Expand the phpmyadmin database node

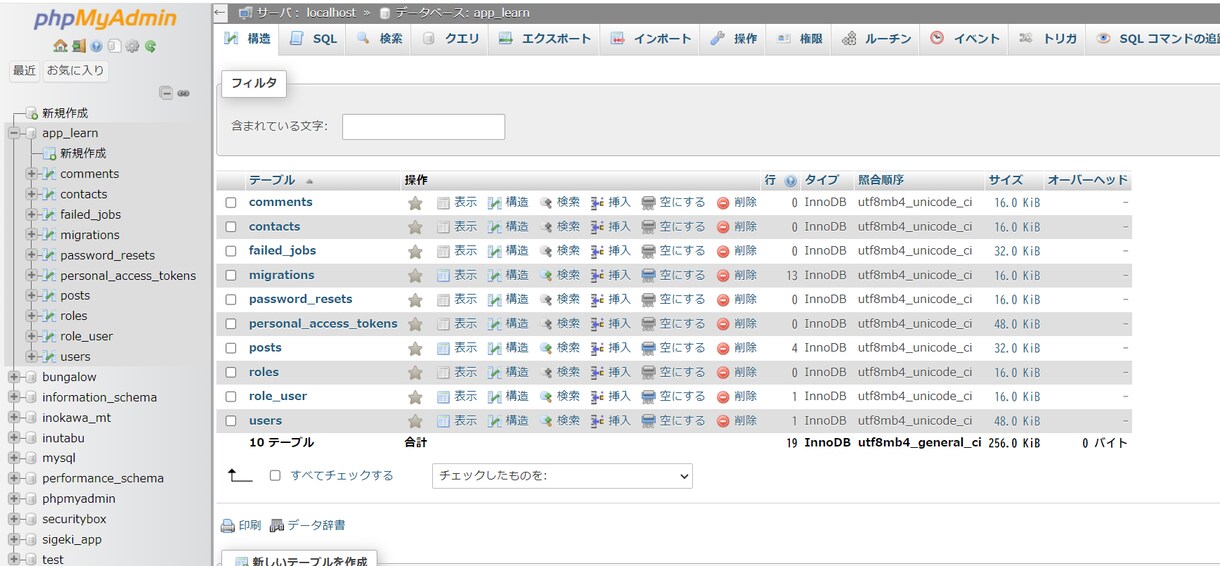click(14, 499)
